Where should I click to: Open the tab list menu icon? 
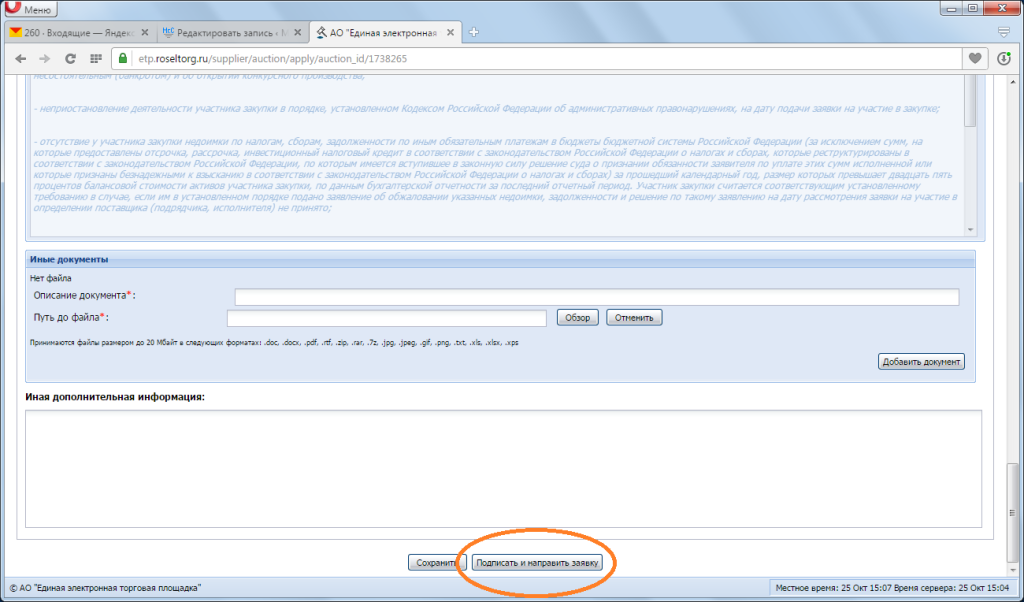click(x=1004, y=32)
